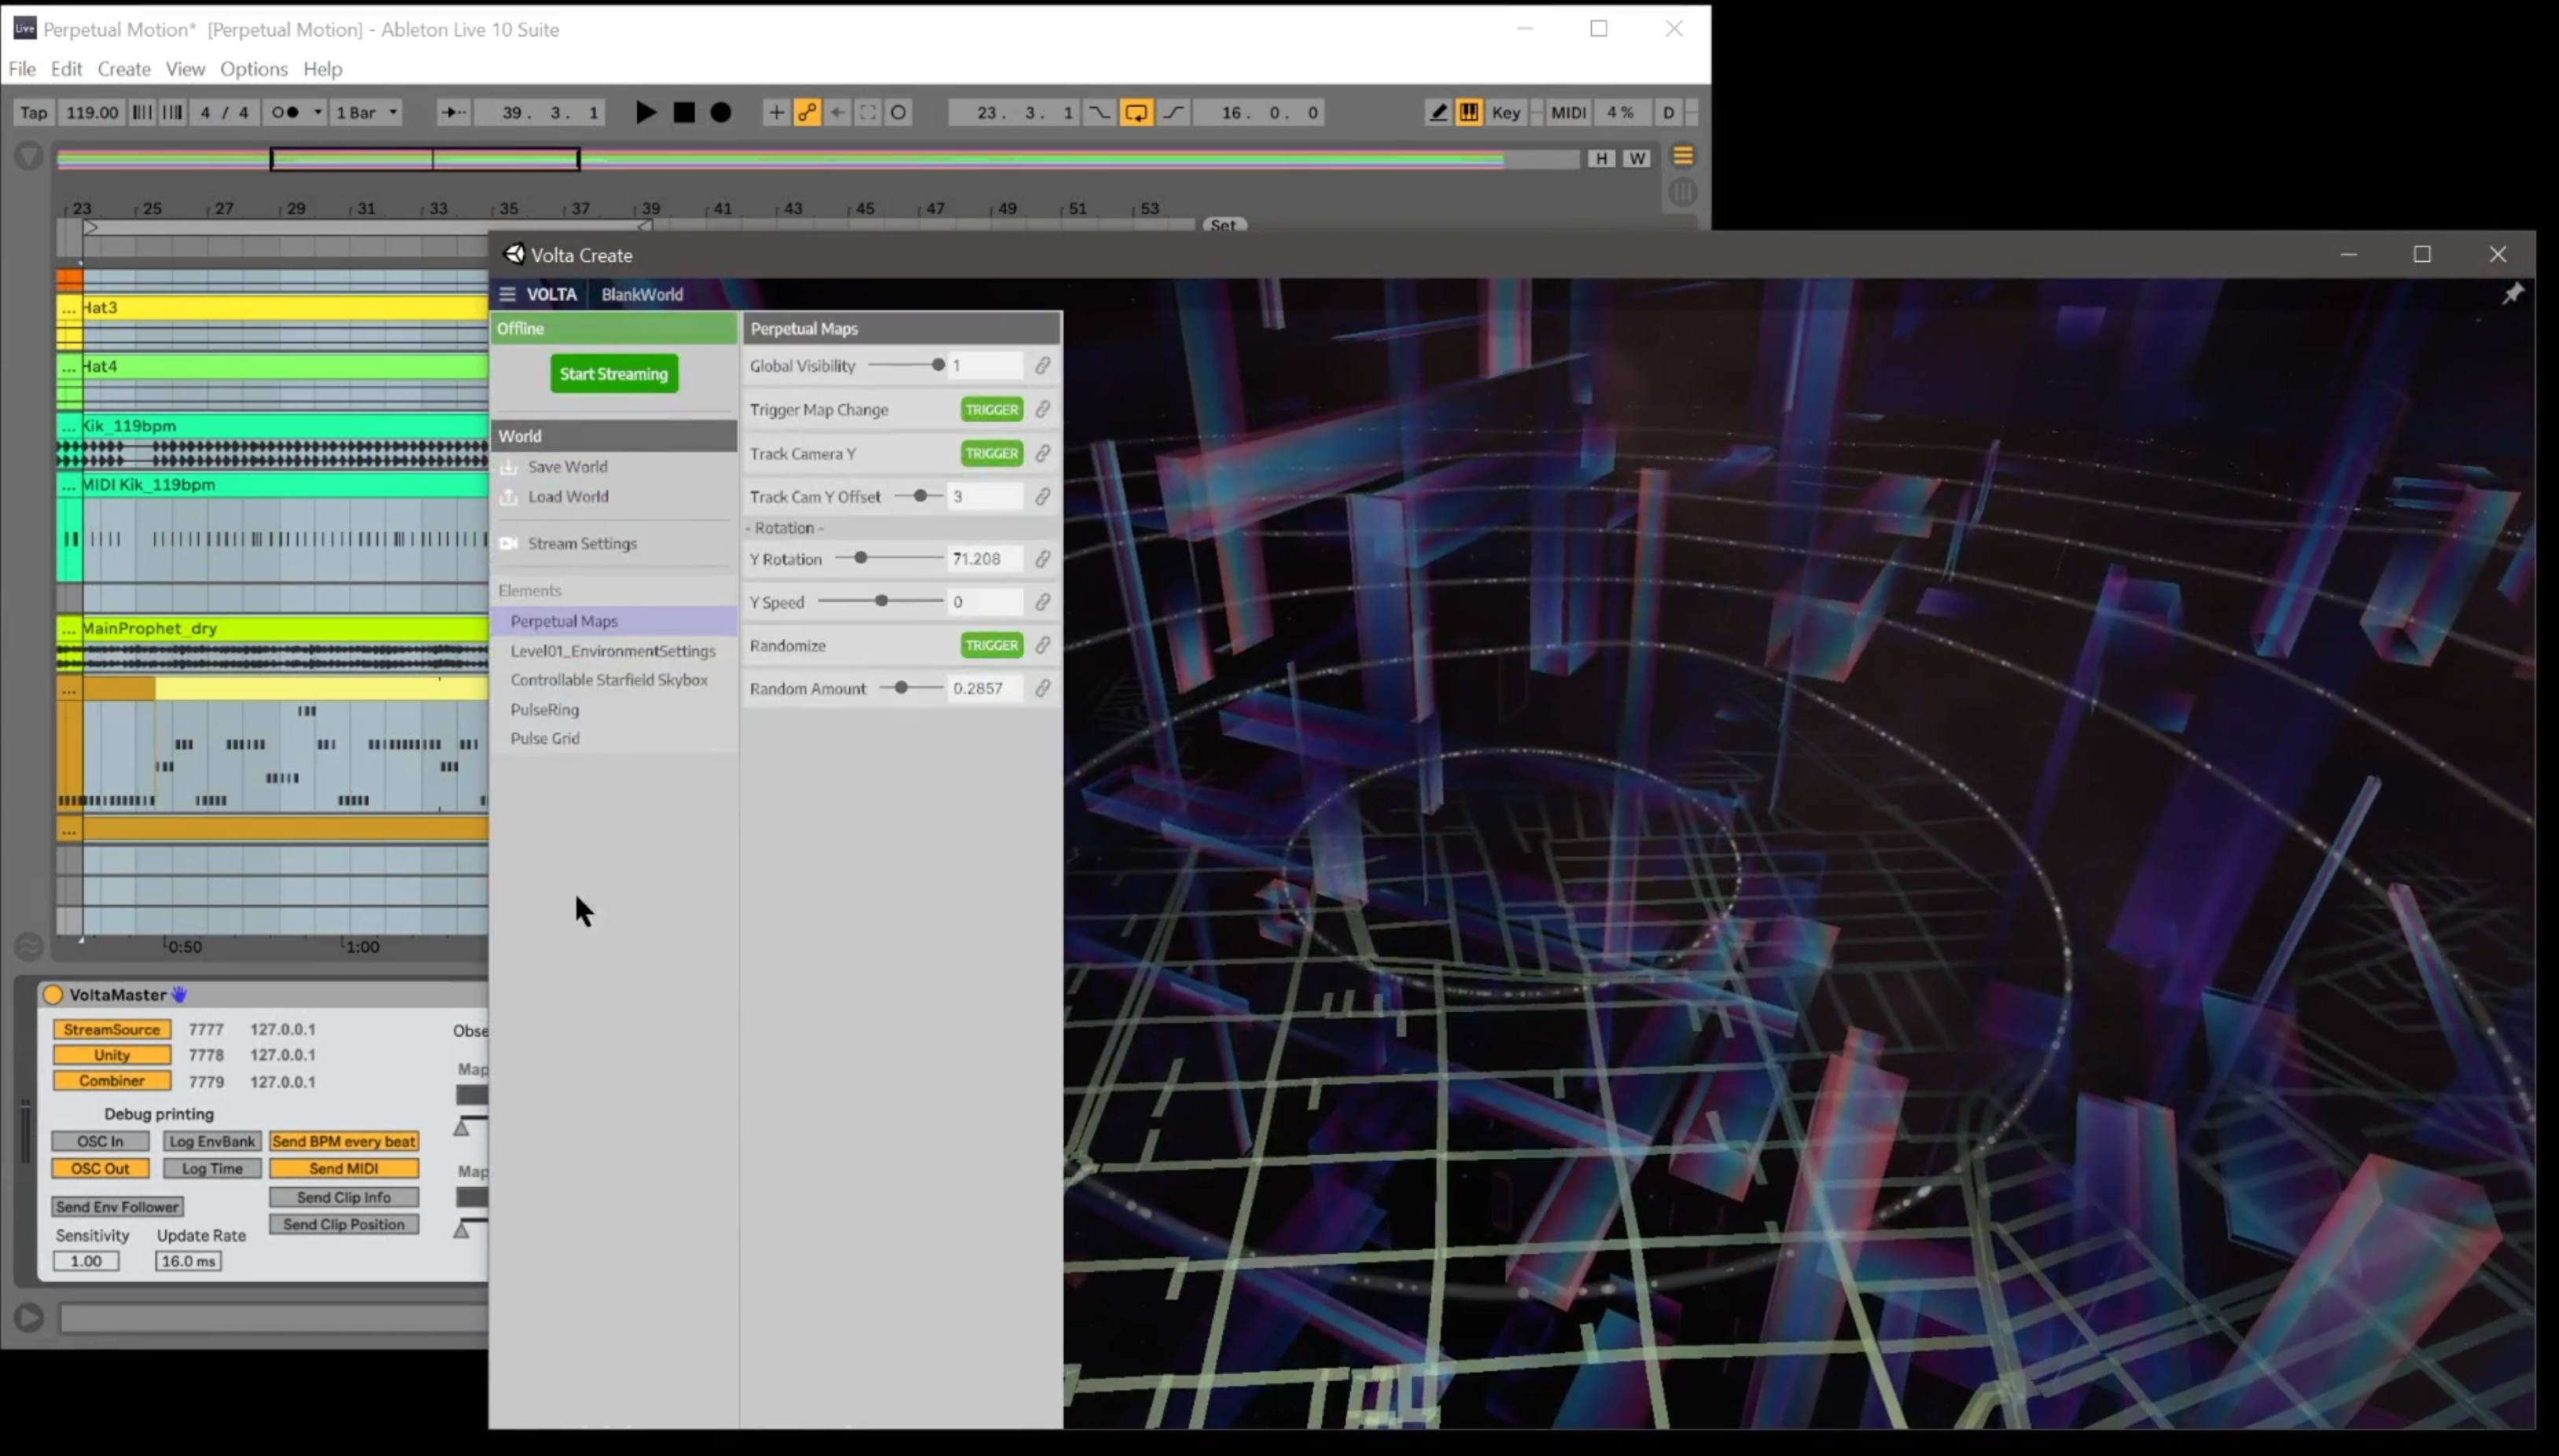Open the metronome settings dropdown arrow
Image resolution: width=2559 pixels, height=1456 pixels.
317,113
